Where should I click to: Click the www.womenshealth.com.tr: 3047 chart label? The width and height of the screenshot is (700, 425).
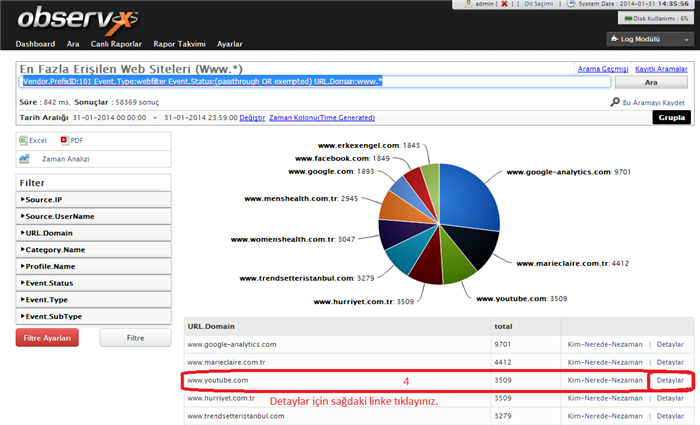tap(293, 239)
